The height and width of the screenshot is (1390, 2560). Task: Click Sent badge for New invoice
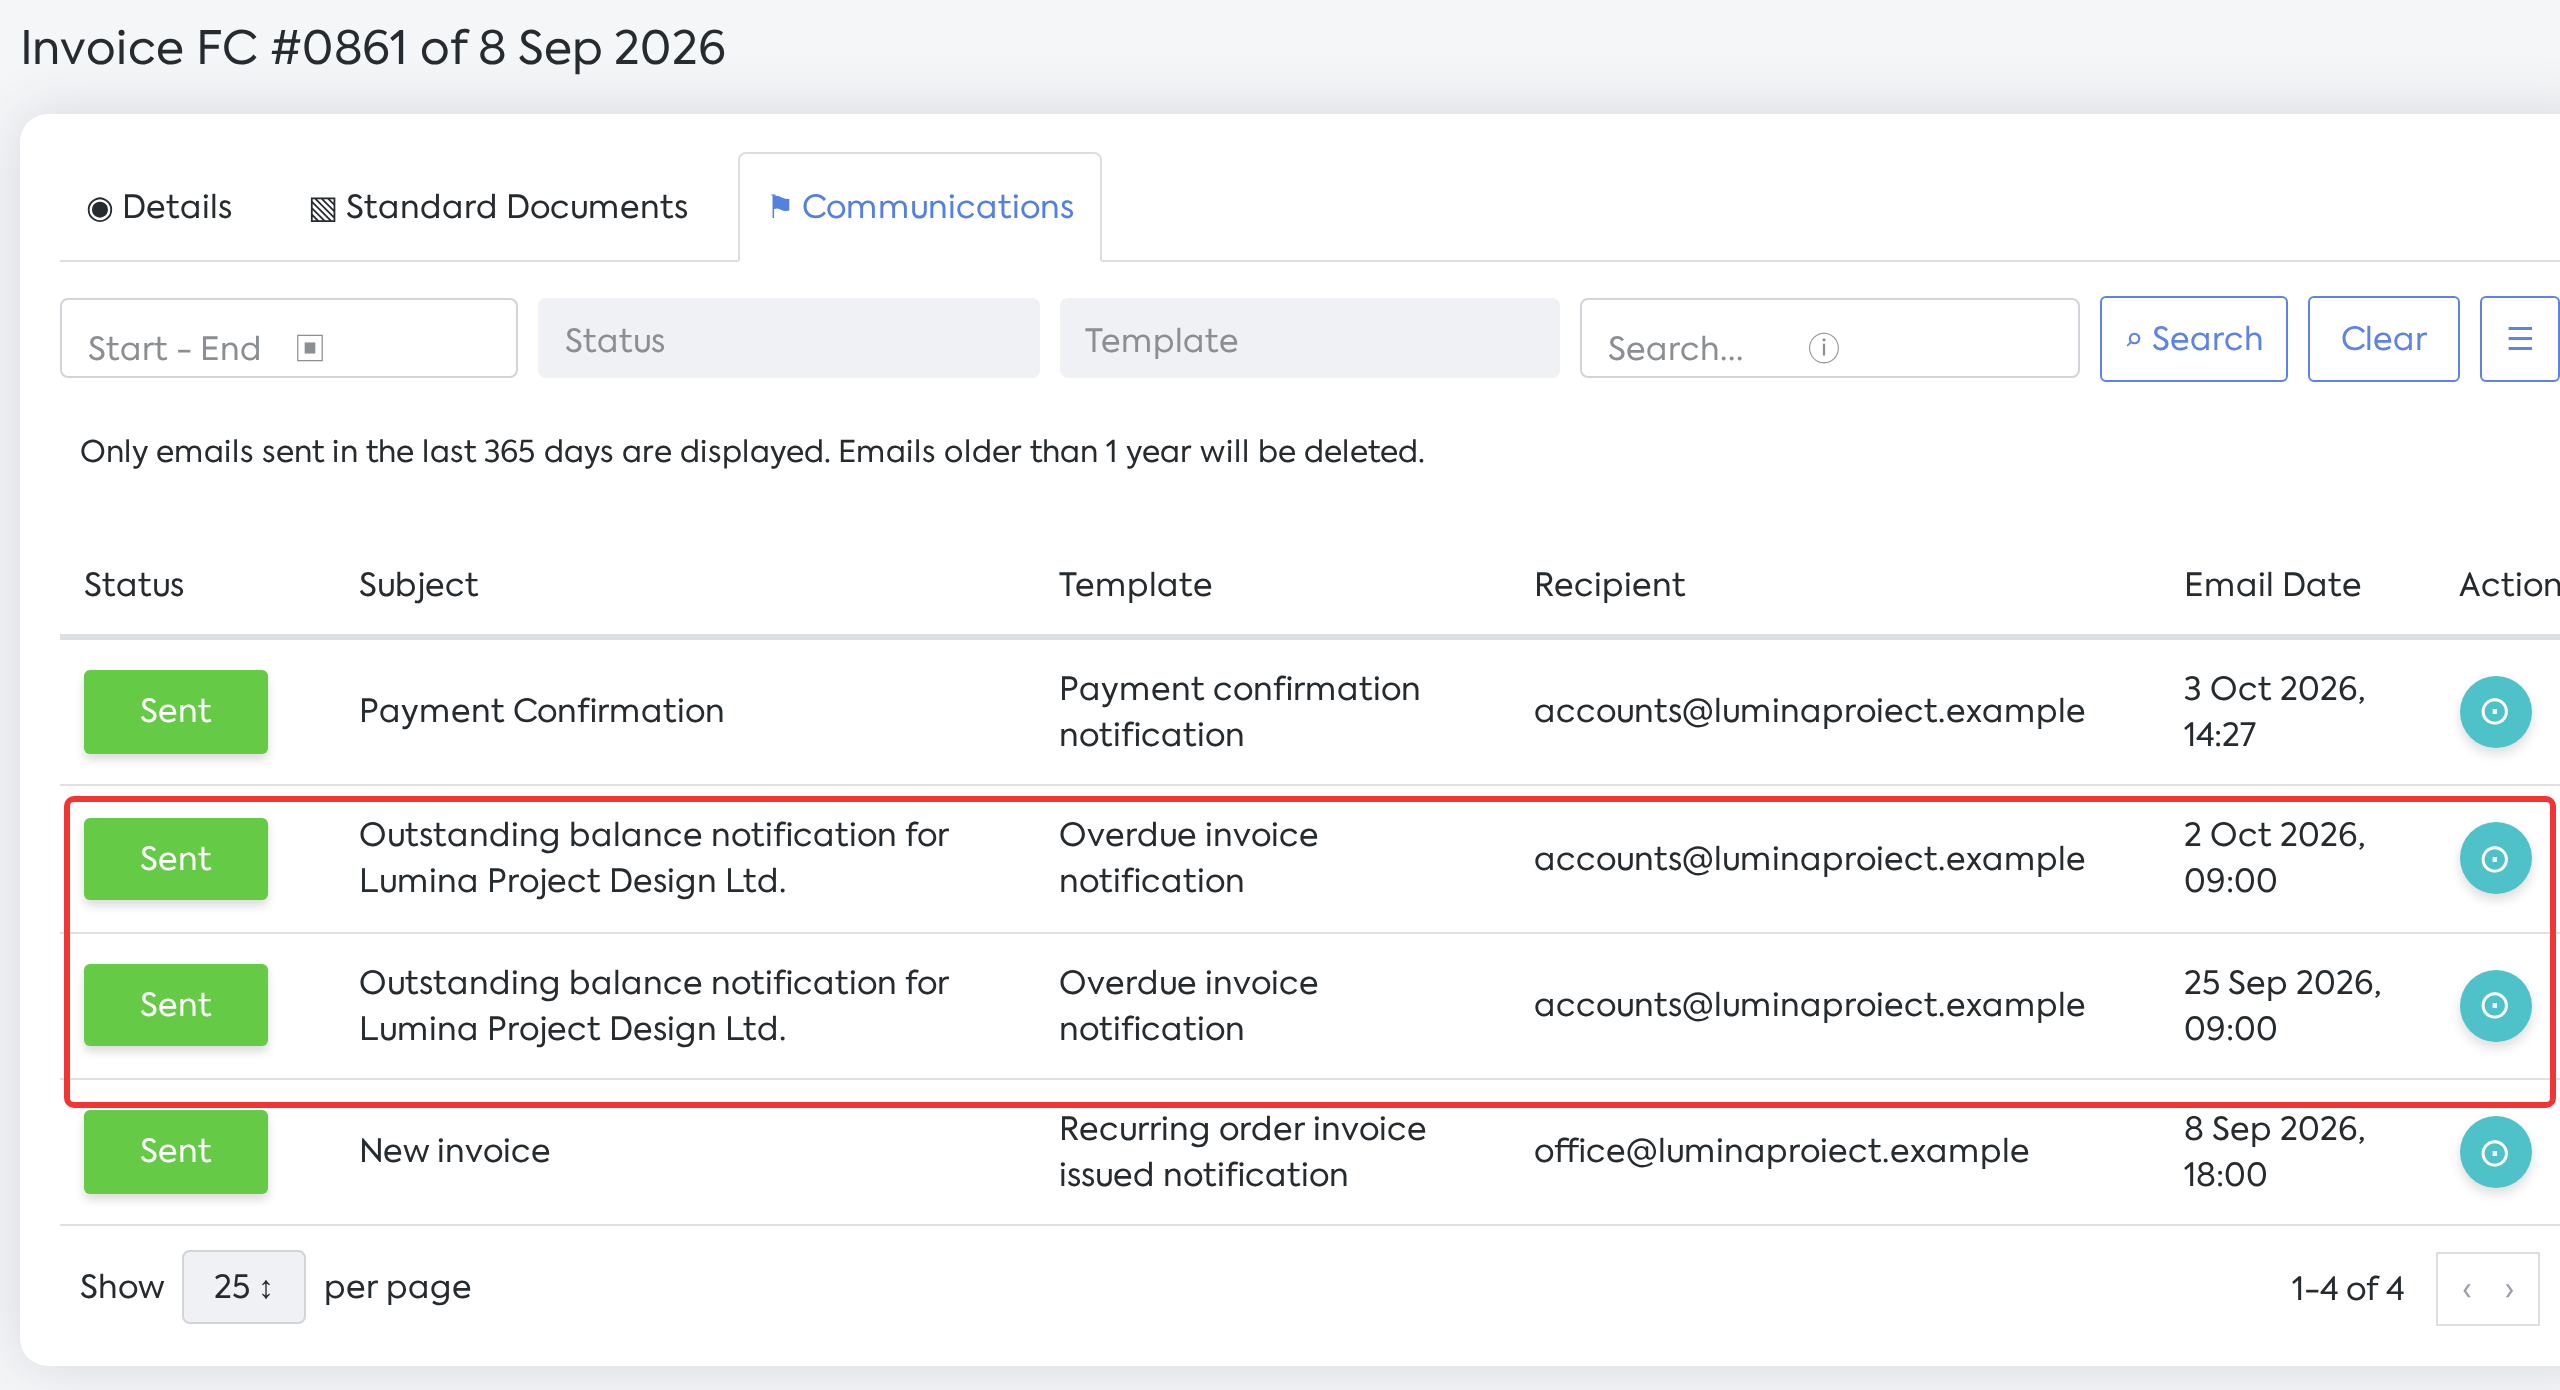[x=176, y=1152]
